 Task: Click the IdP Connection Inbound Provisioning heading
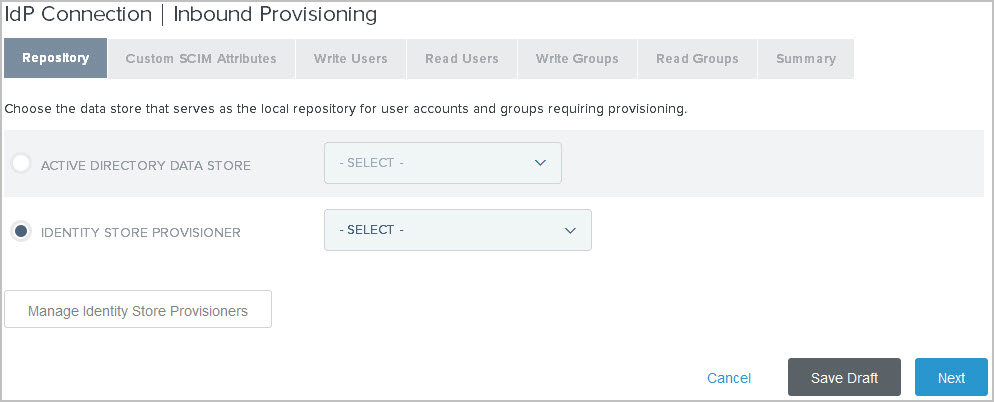pos(191,15)
